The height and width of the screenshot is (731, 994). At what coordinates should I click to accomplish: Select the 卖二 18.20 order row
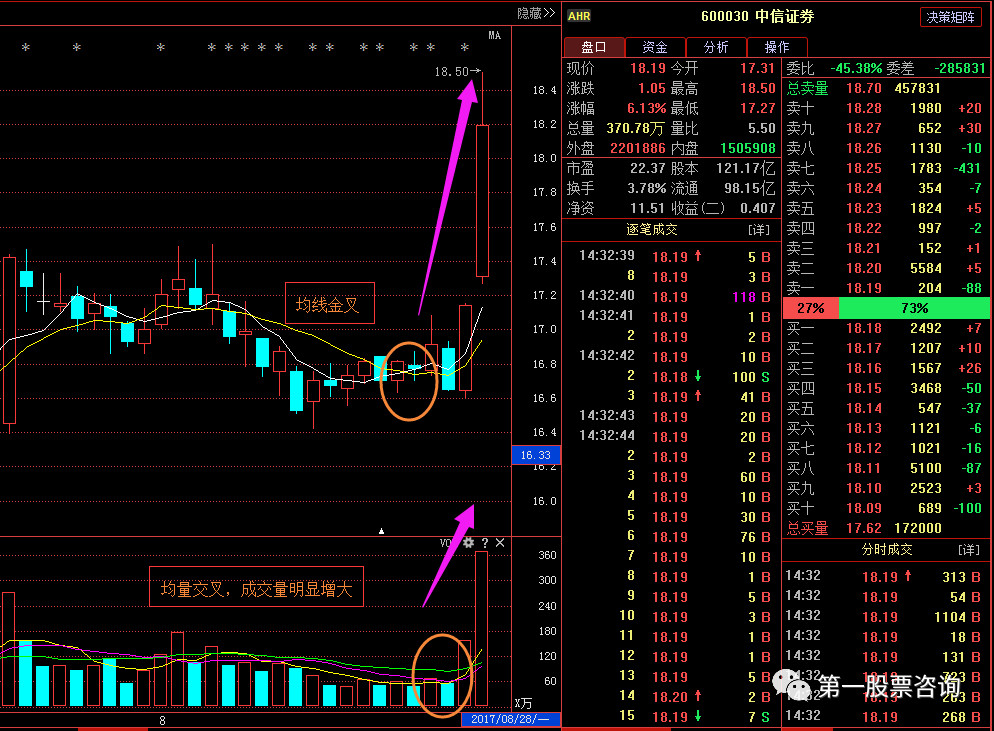885,268
